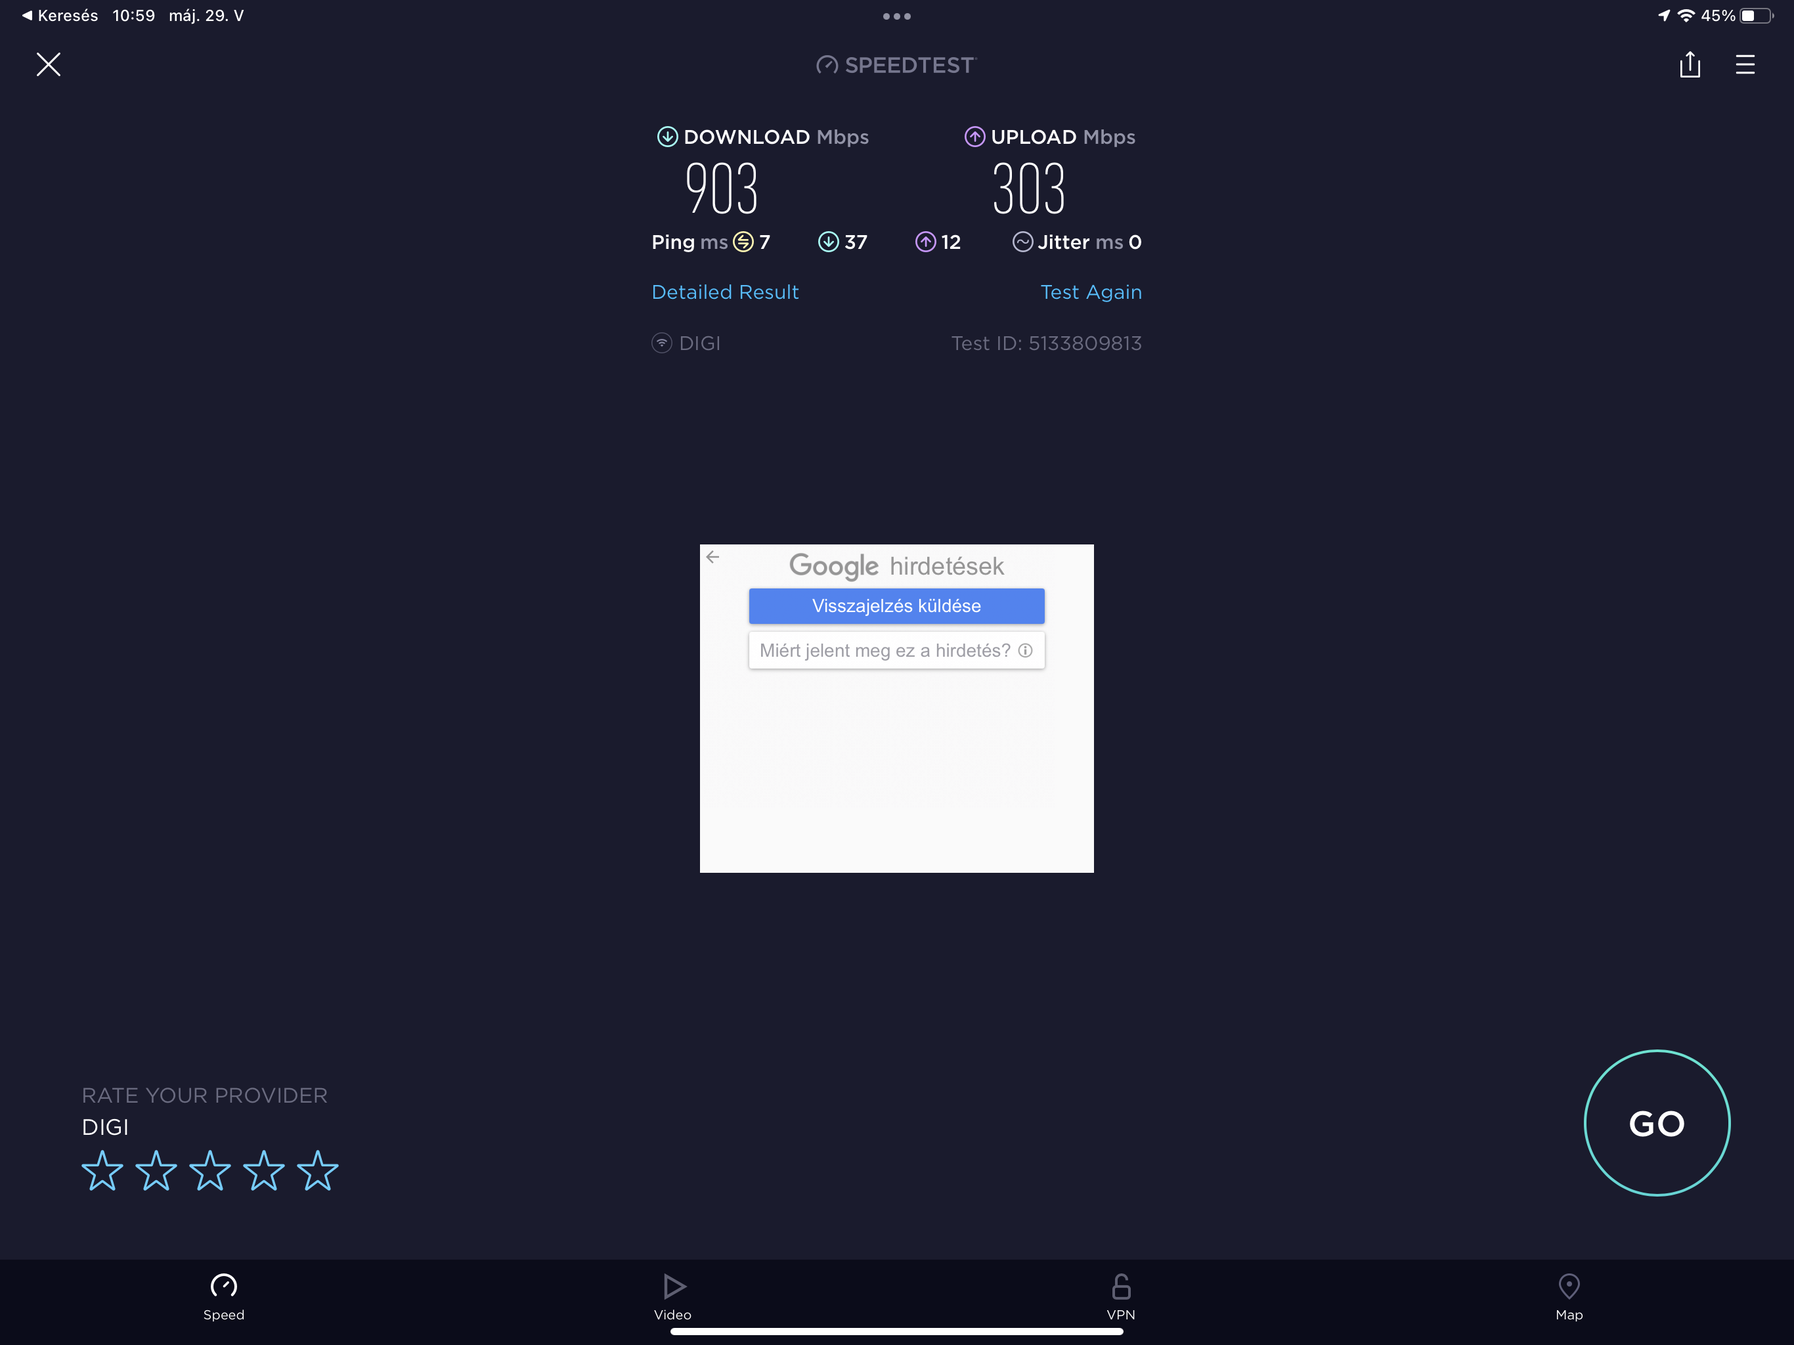Open the Detailed Result link

pos(725,292)
